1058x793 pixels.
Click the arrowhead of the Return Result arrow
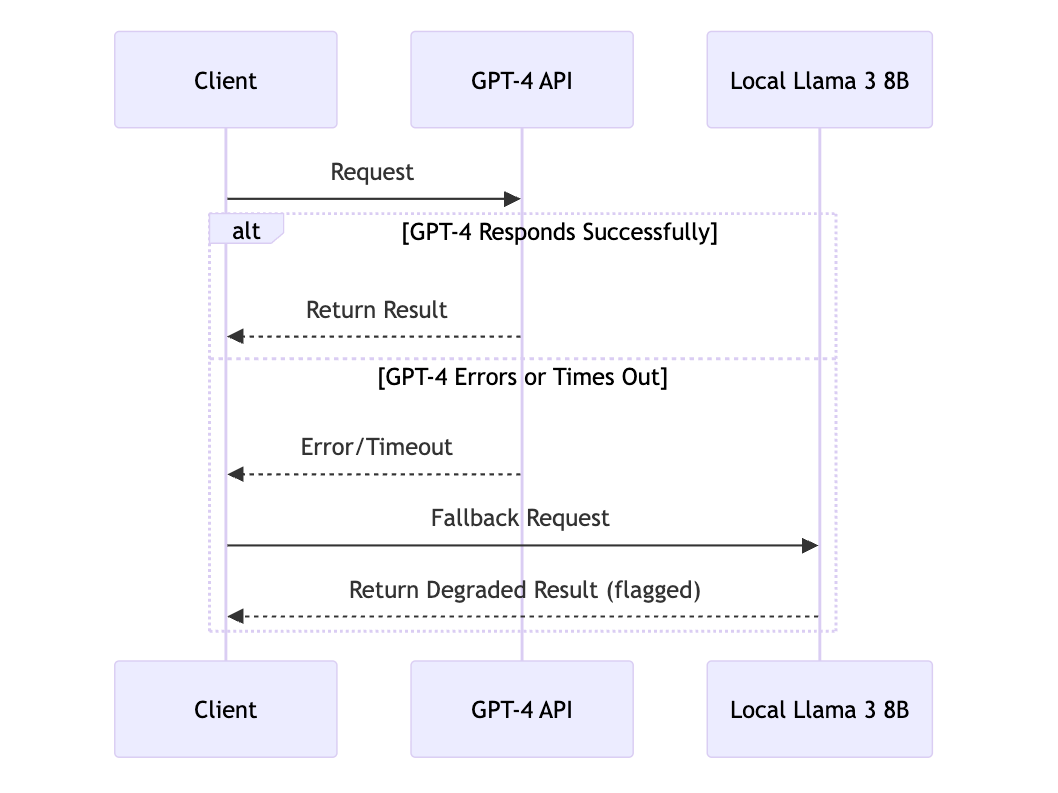pos(235,336)
